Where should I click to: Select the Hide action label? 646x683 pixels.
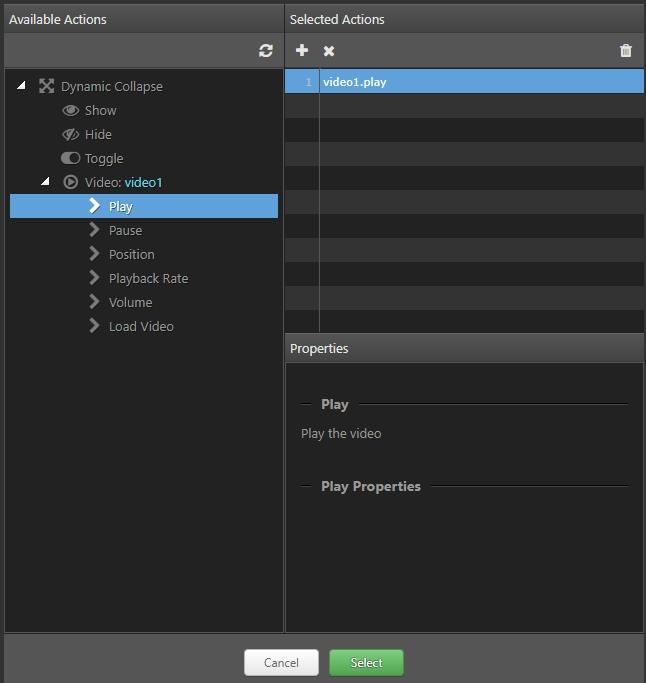pyautogui.click(x=98, y=135)
